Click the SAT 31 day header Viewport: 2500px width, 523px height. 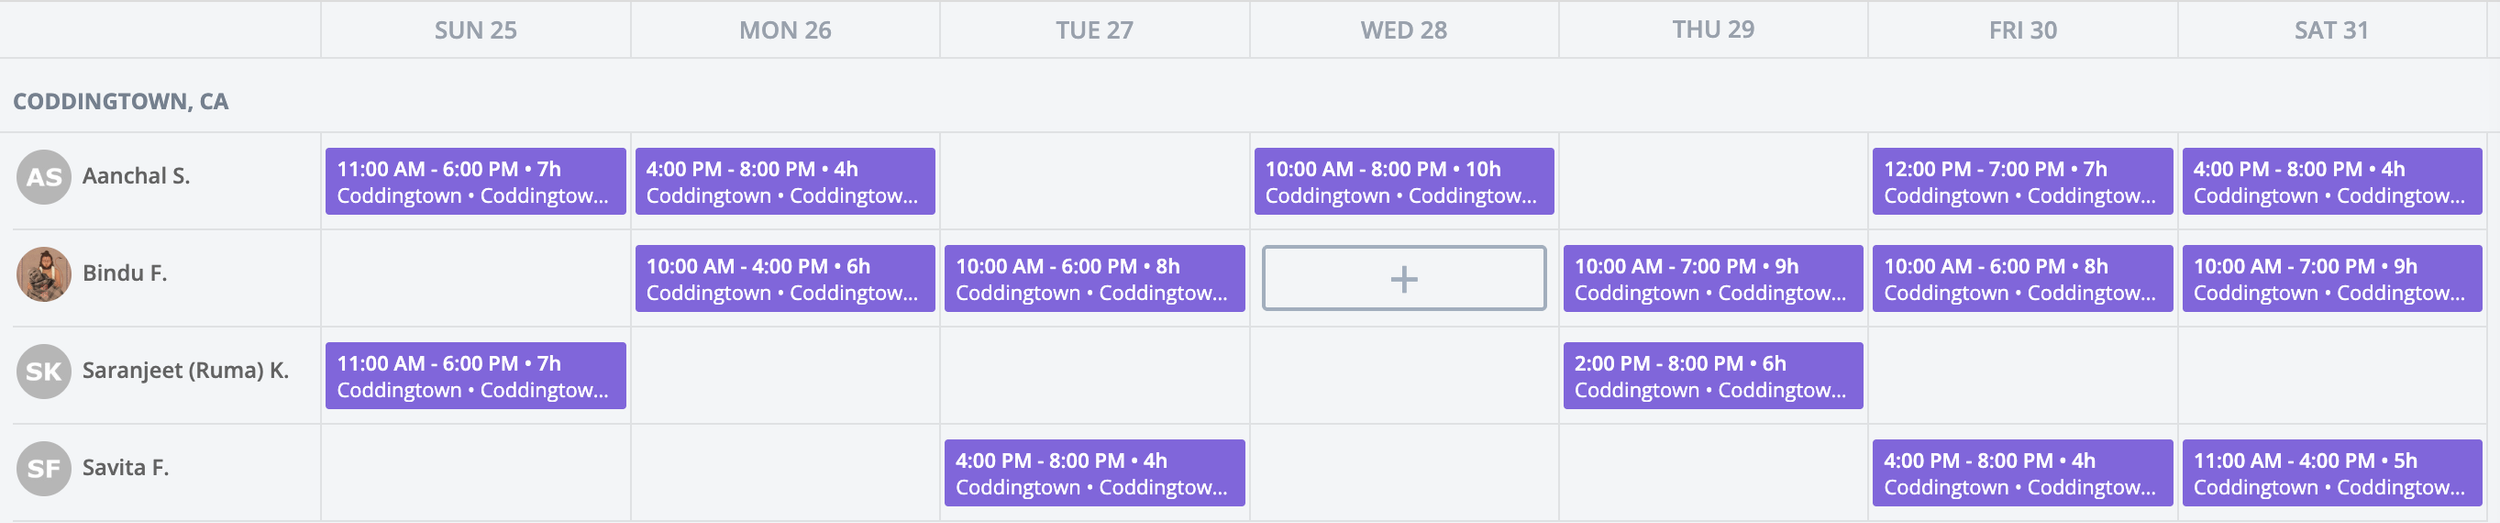(2332, 30)
